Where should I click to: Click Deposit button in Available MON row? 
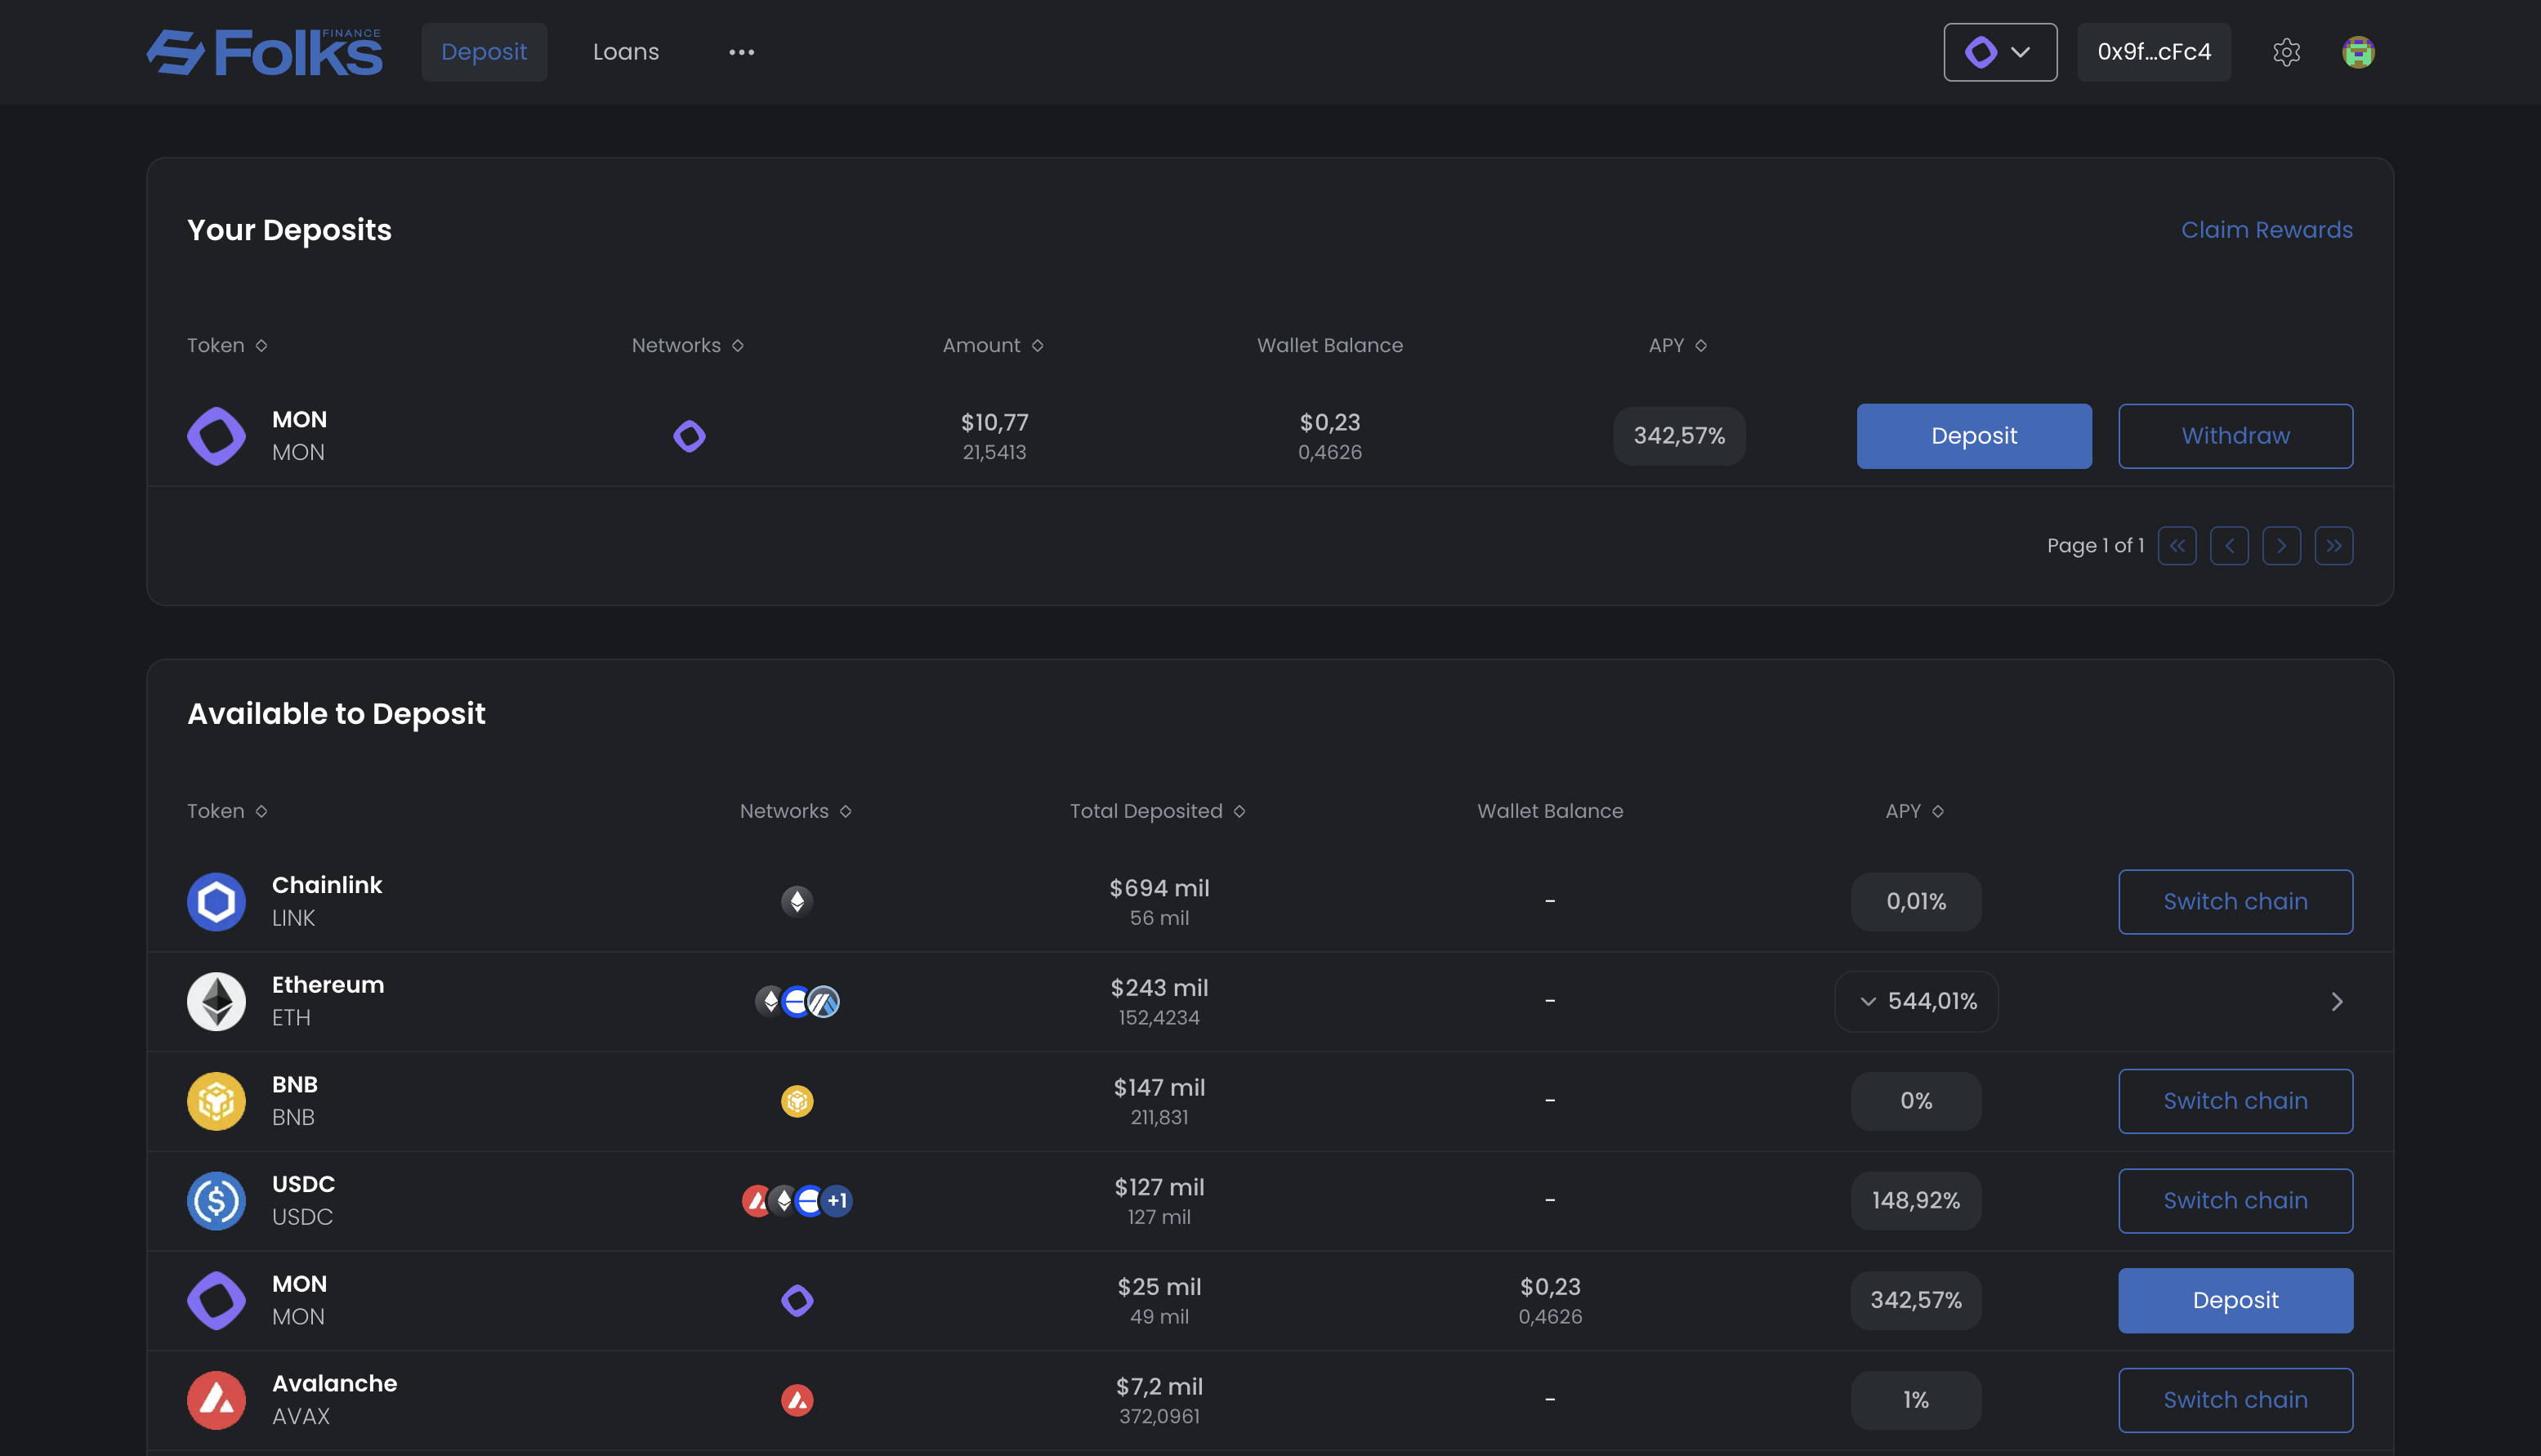[2236, 1301]
